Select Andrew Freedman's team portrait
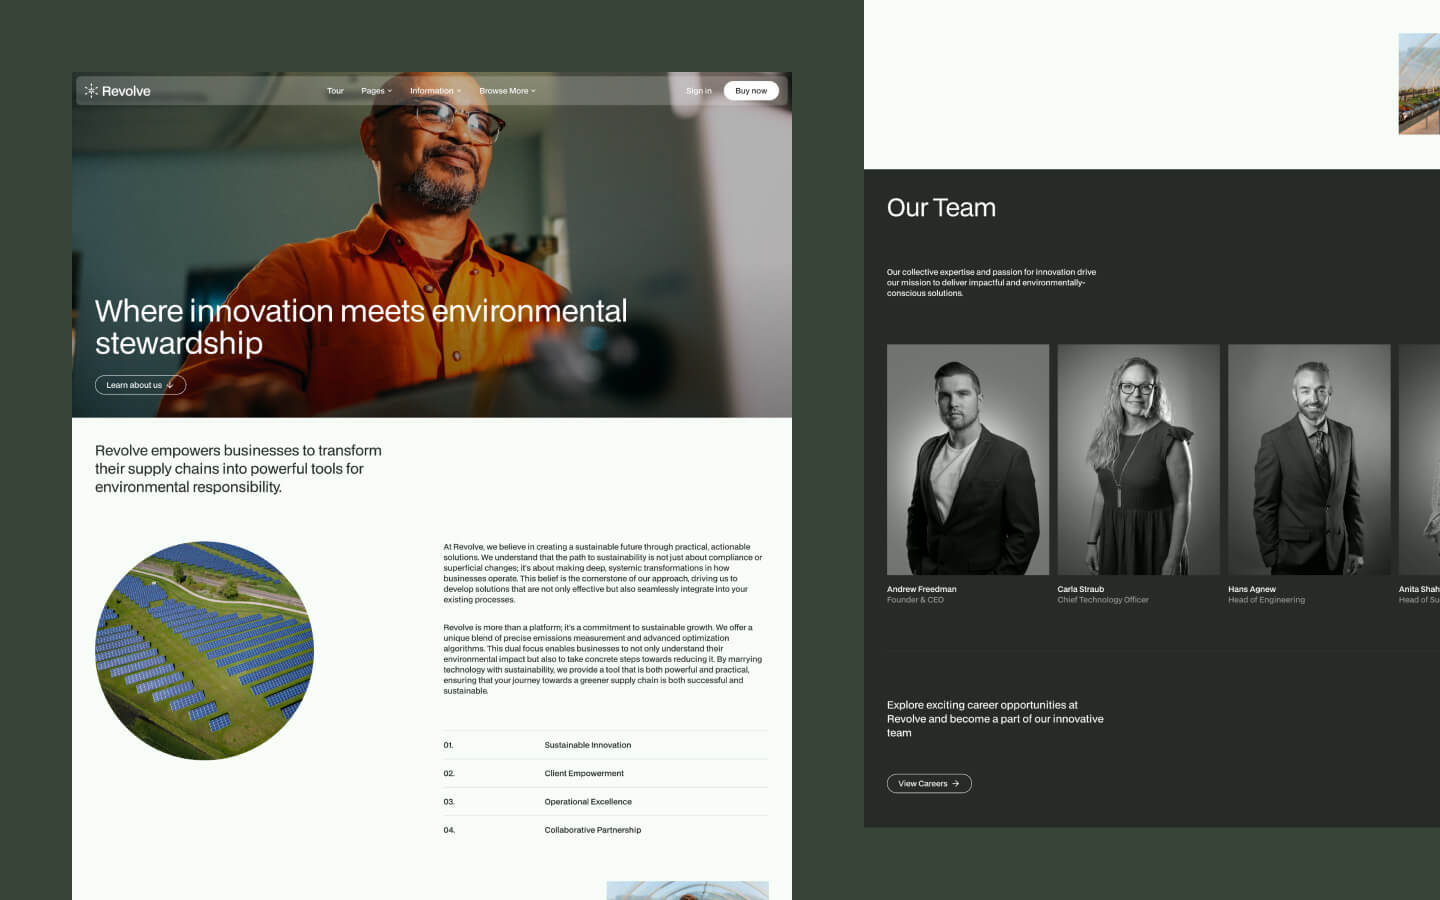 click(967, 459)
